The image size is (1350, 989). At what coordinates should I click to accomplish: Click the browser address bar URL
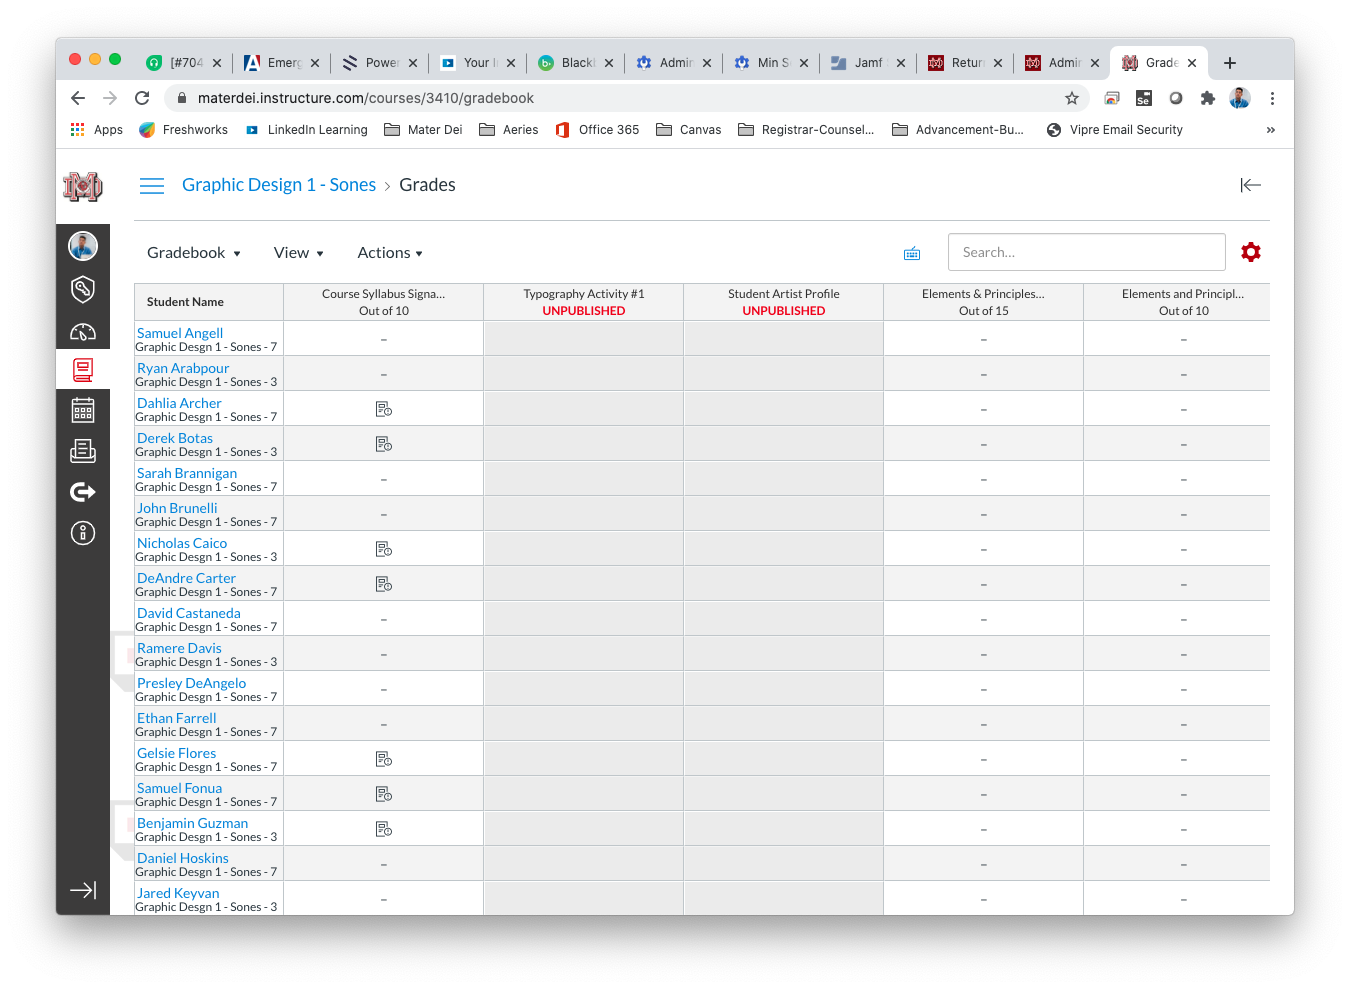point(366,98)
